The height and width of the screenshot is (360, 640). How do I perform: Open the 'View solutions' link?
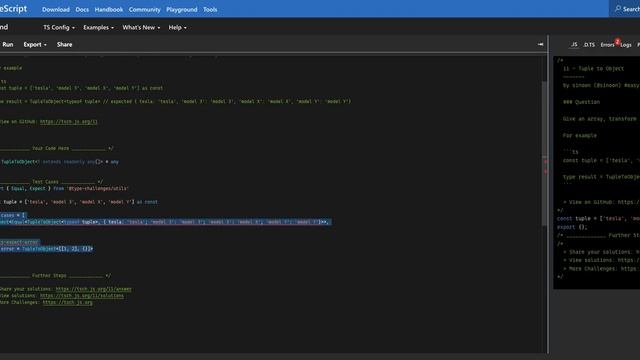[82, 296]
